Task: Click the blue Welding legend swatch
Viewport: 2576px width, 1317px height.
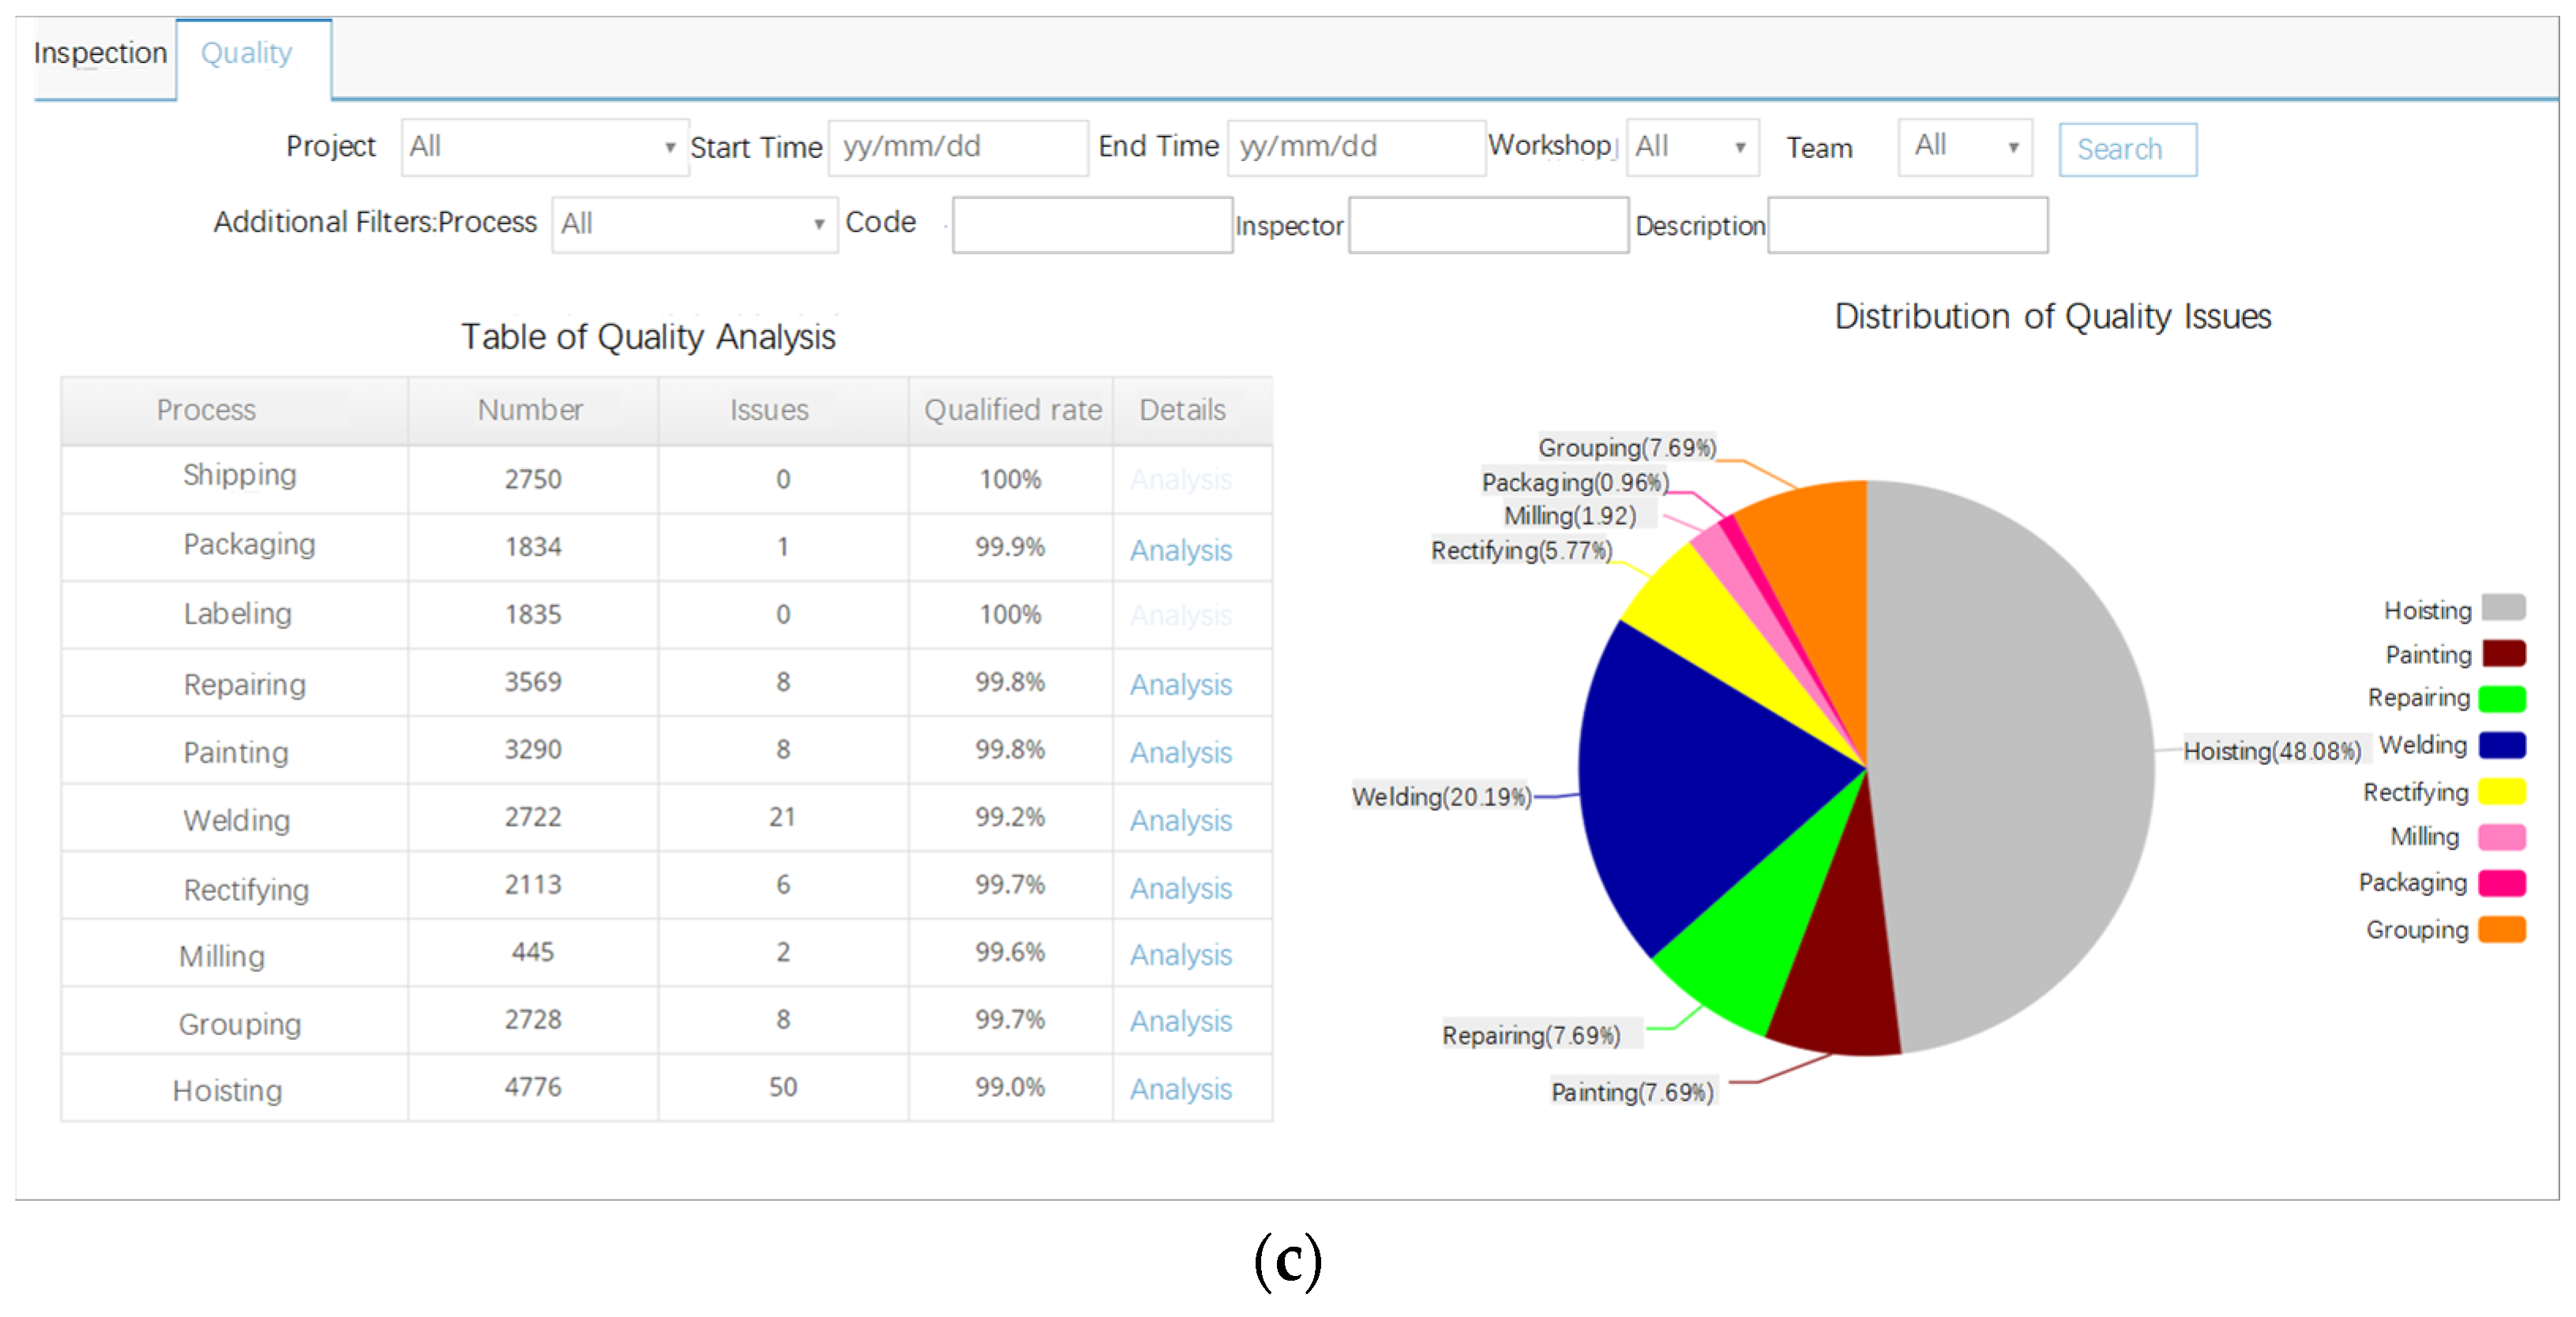Action: (2502, 745)
